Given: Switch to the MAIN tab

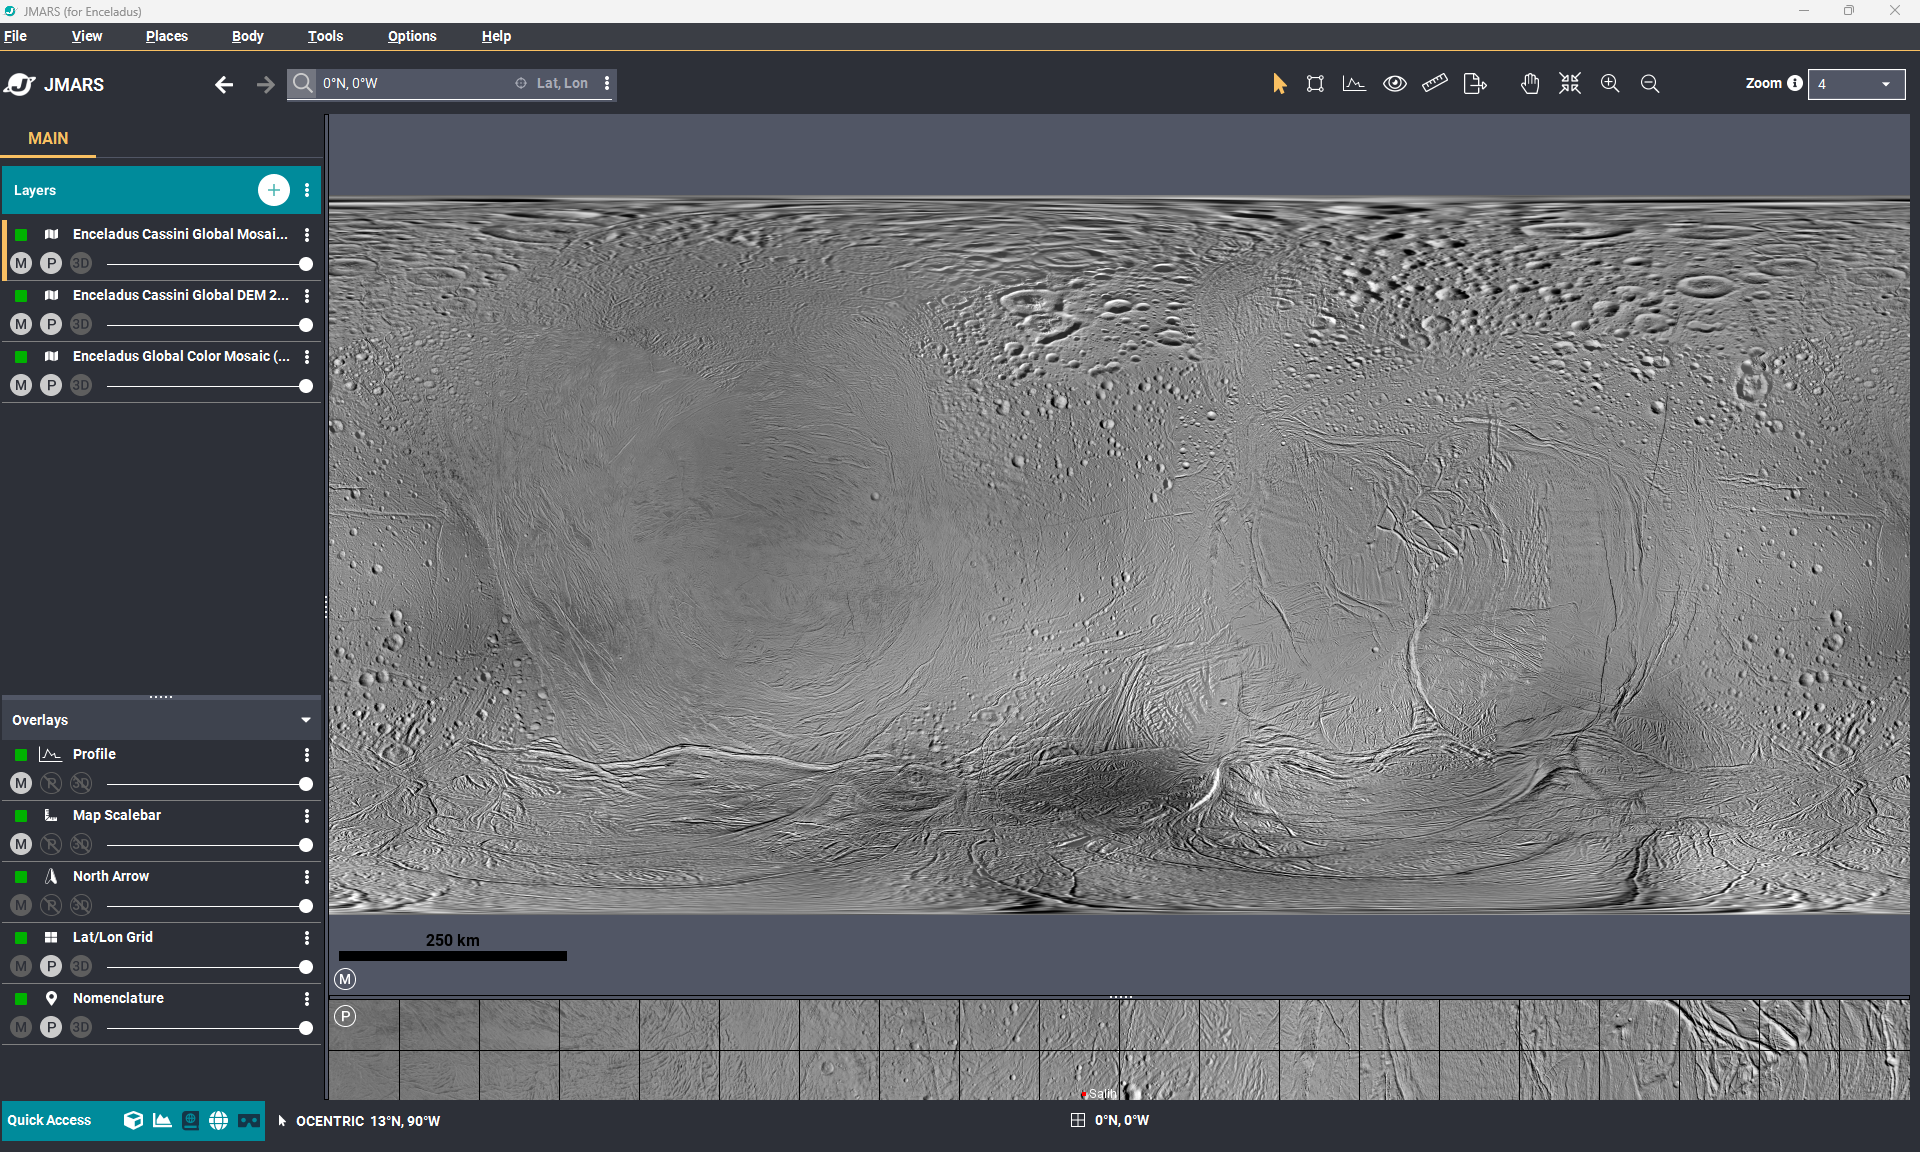Looking at the screenshot, I should pos(48,138).
